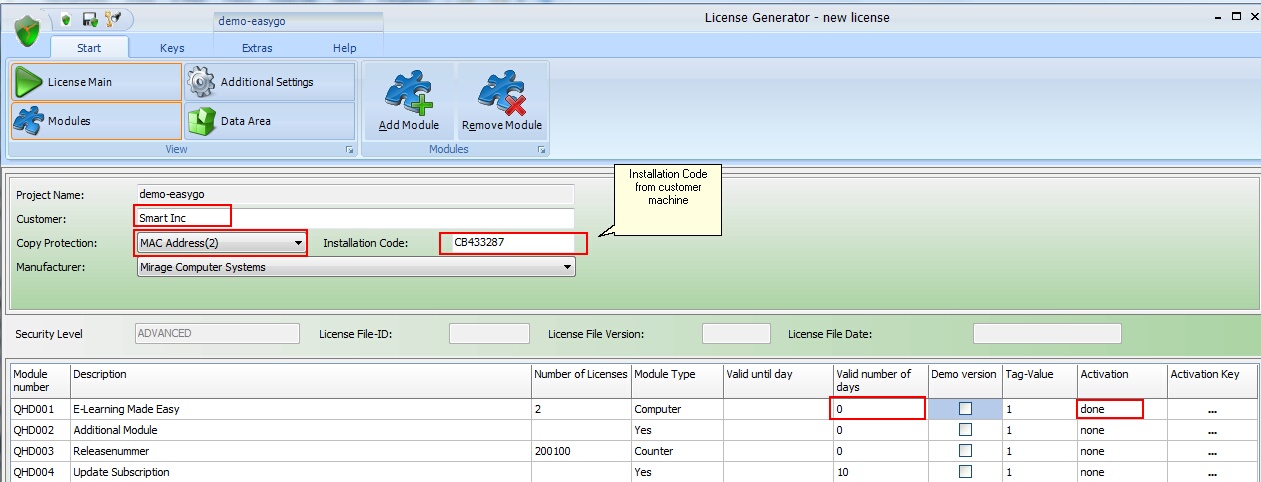Image resolution: width=1261 pixels, height=482 pixels.
Task: Toggle Demo version for E-Learning Made Easy
Action: (x=965, y=409)
